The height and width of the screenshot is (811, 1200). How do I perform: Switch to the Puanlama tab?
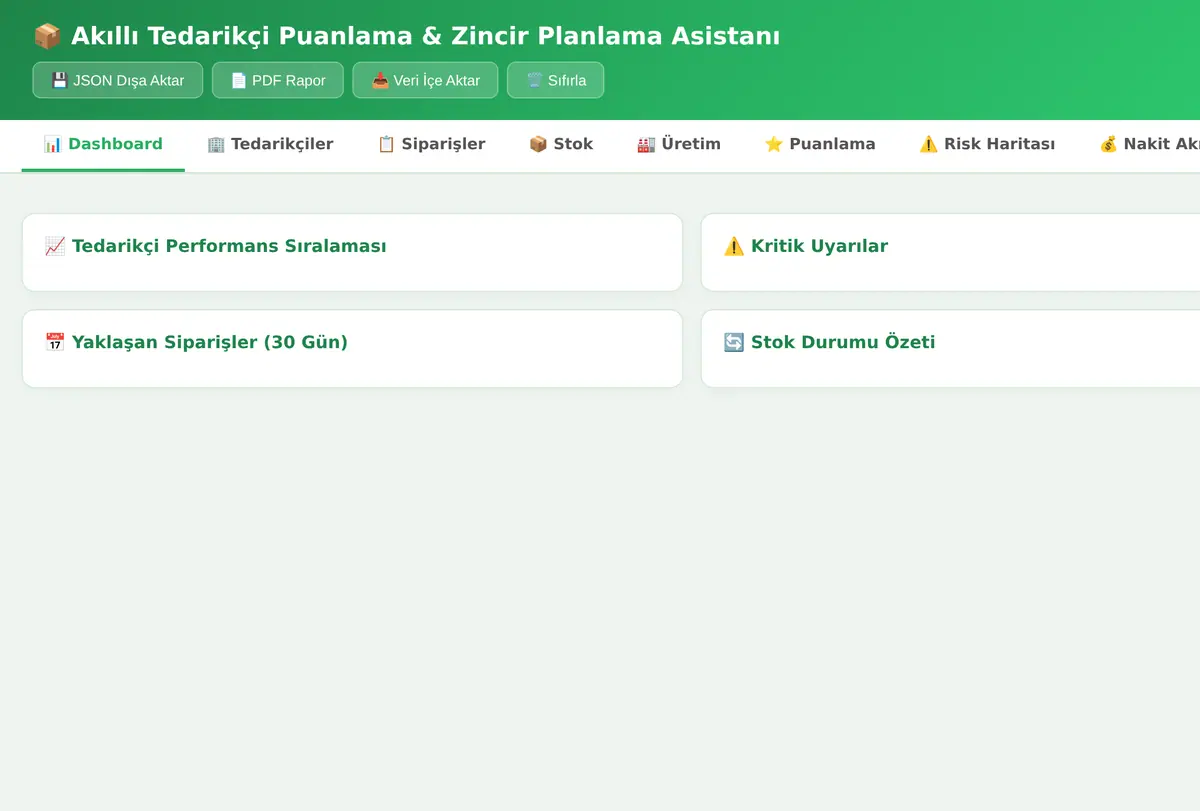click(x=820, y=144)
